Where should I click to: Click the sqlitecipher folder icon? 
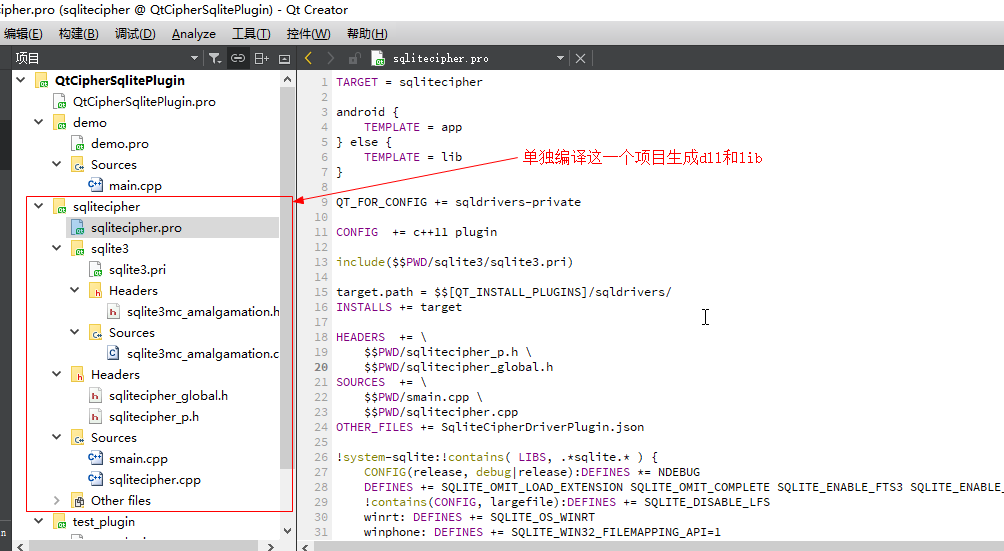[x=60, y=207]
